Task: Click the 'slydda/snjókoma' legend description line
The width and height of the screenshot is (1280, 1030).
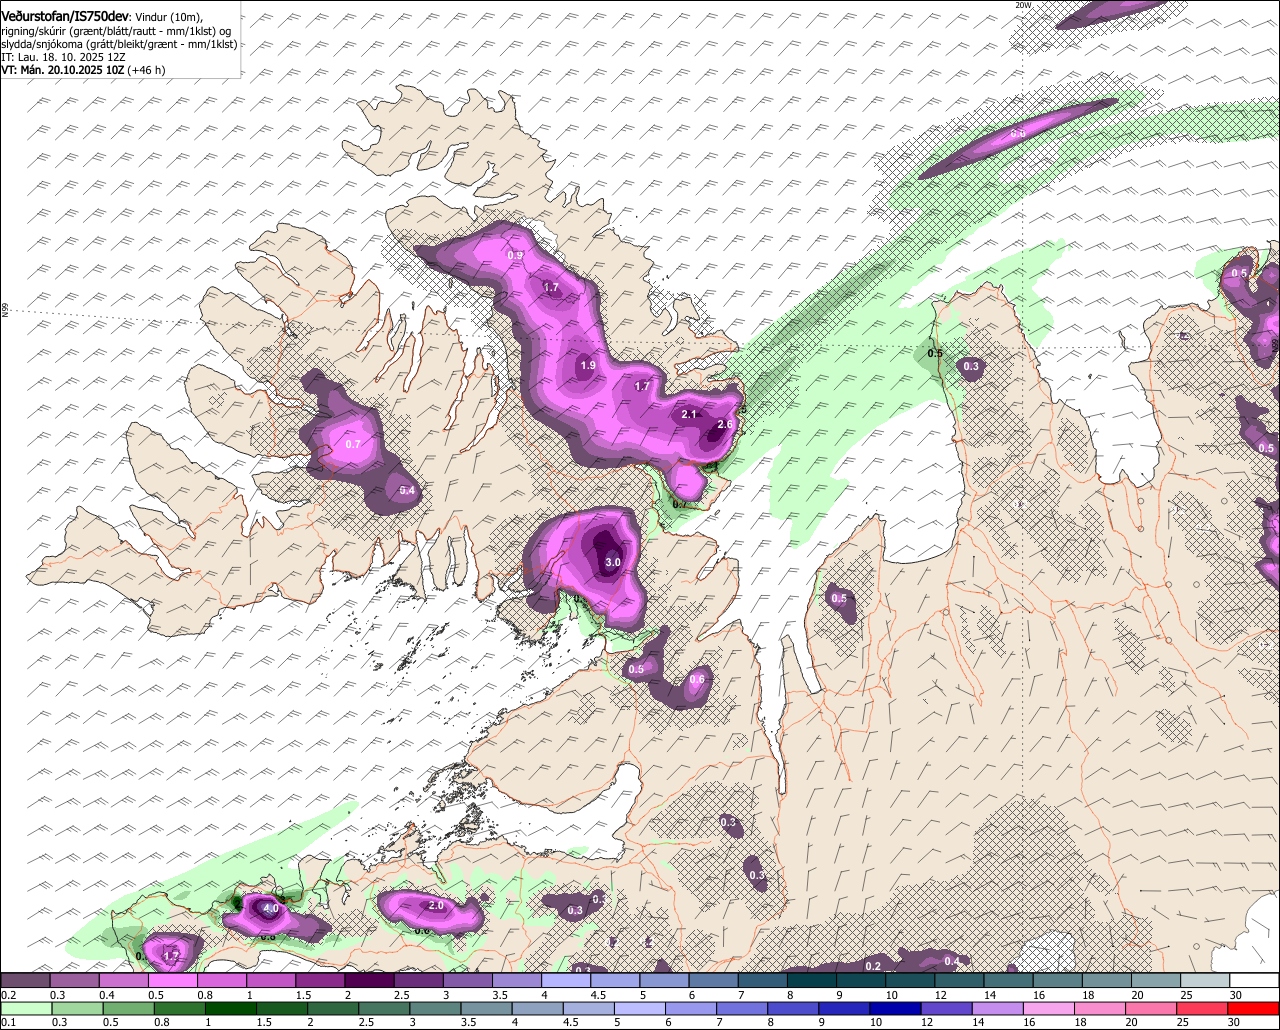Action: (119, 44)
